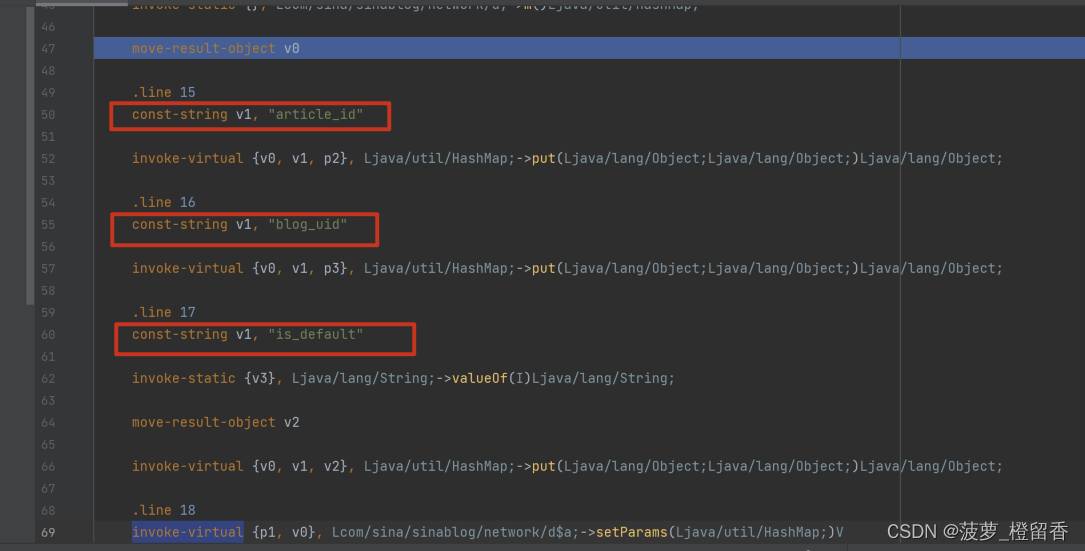Click the vertical scrollbar thumb left of gutter
Image resolution: width=1085 pixels, height=551 pixels.
tap(30, 156)
